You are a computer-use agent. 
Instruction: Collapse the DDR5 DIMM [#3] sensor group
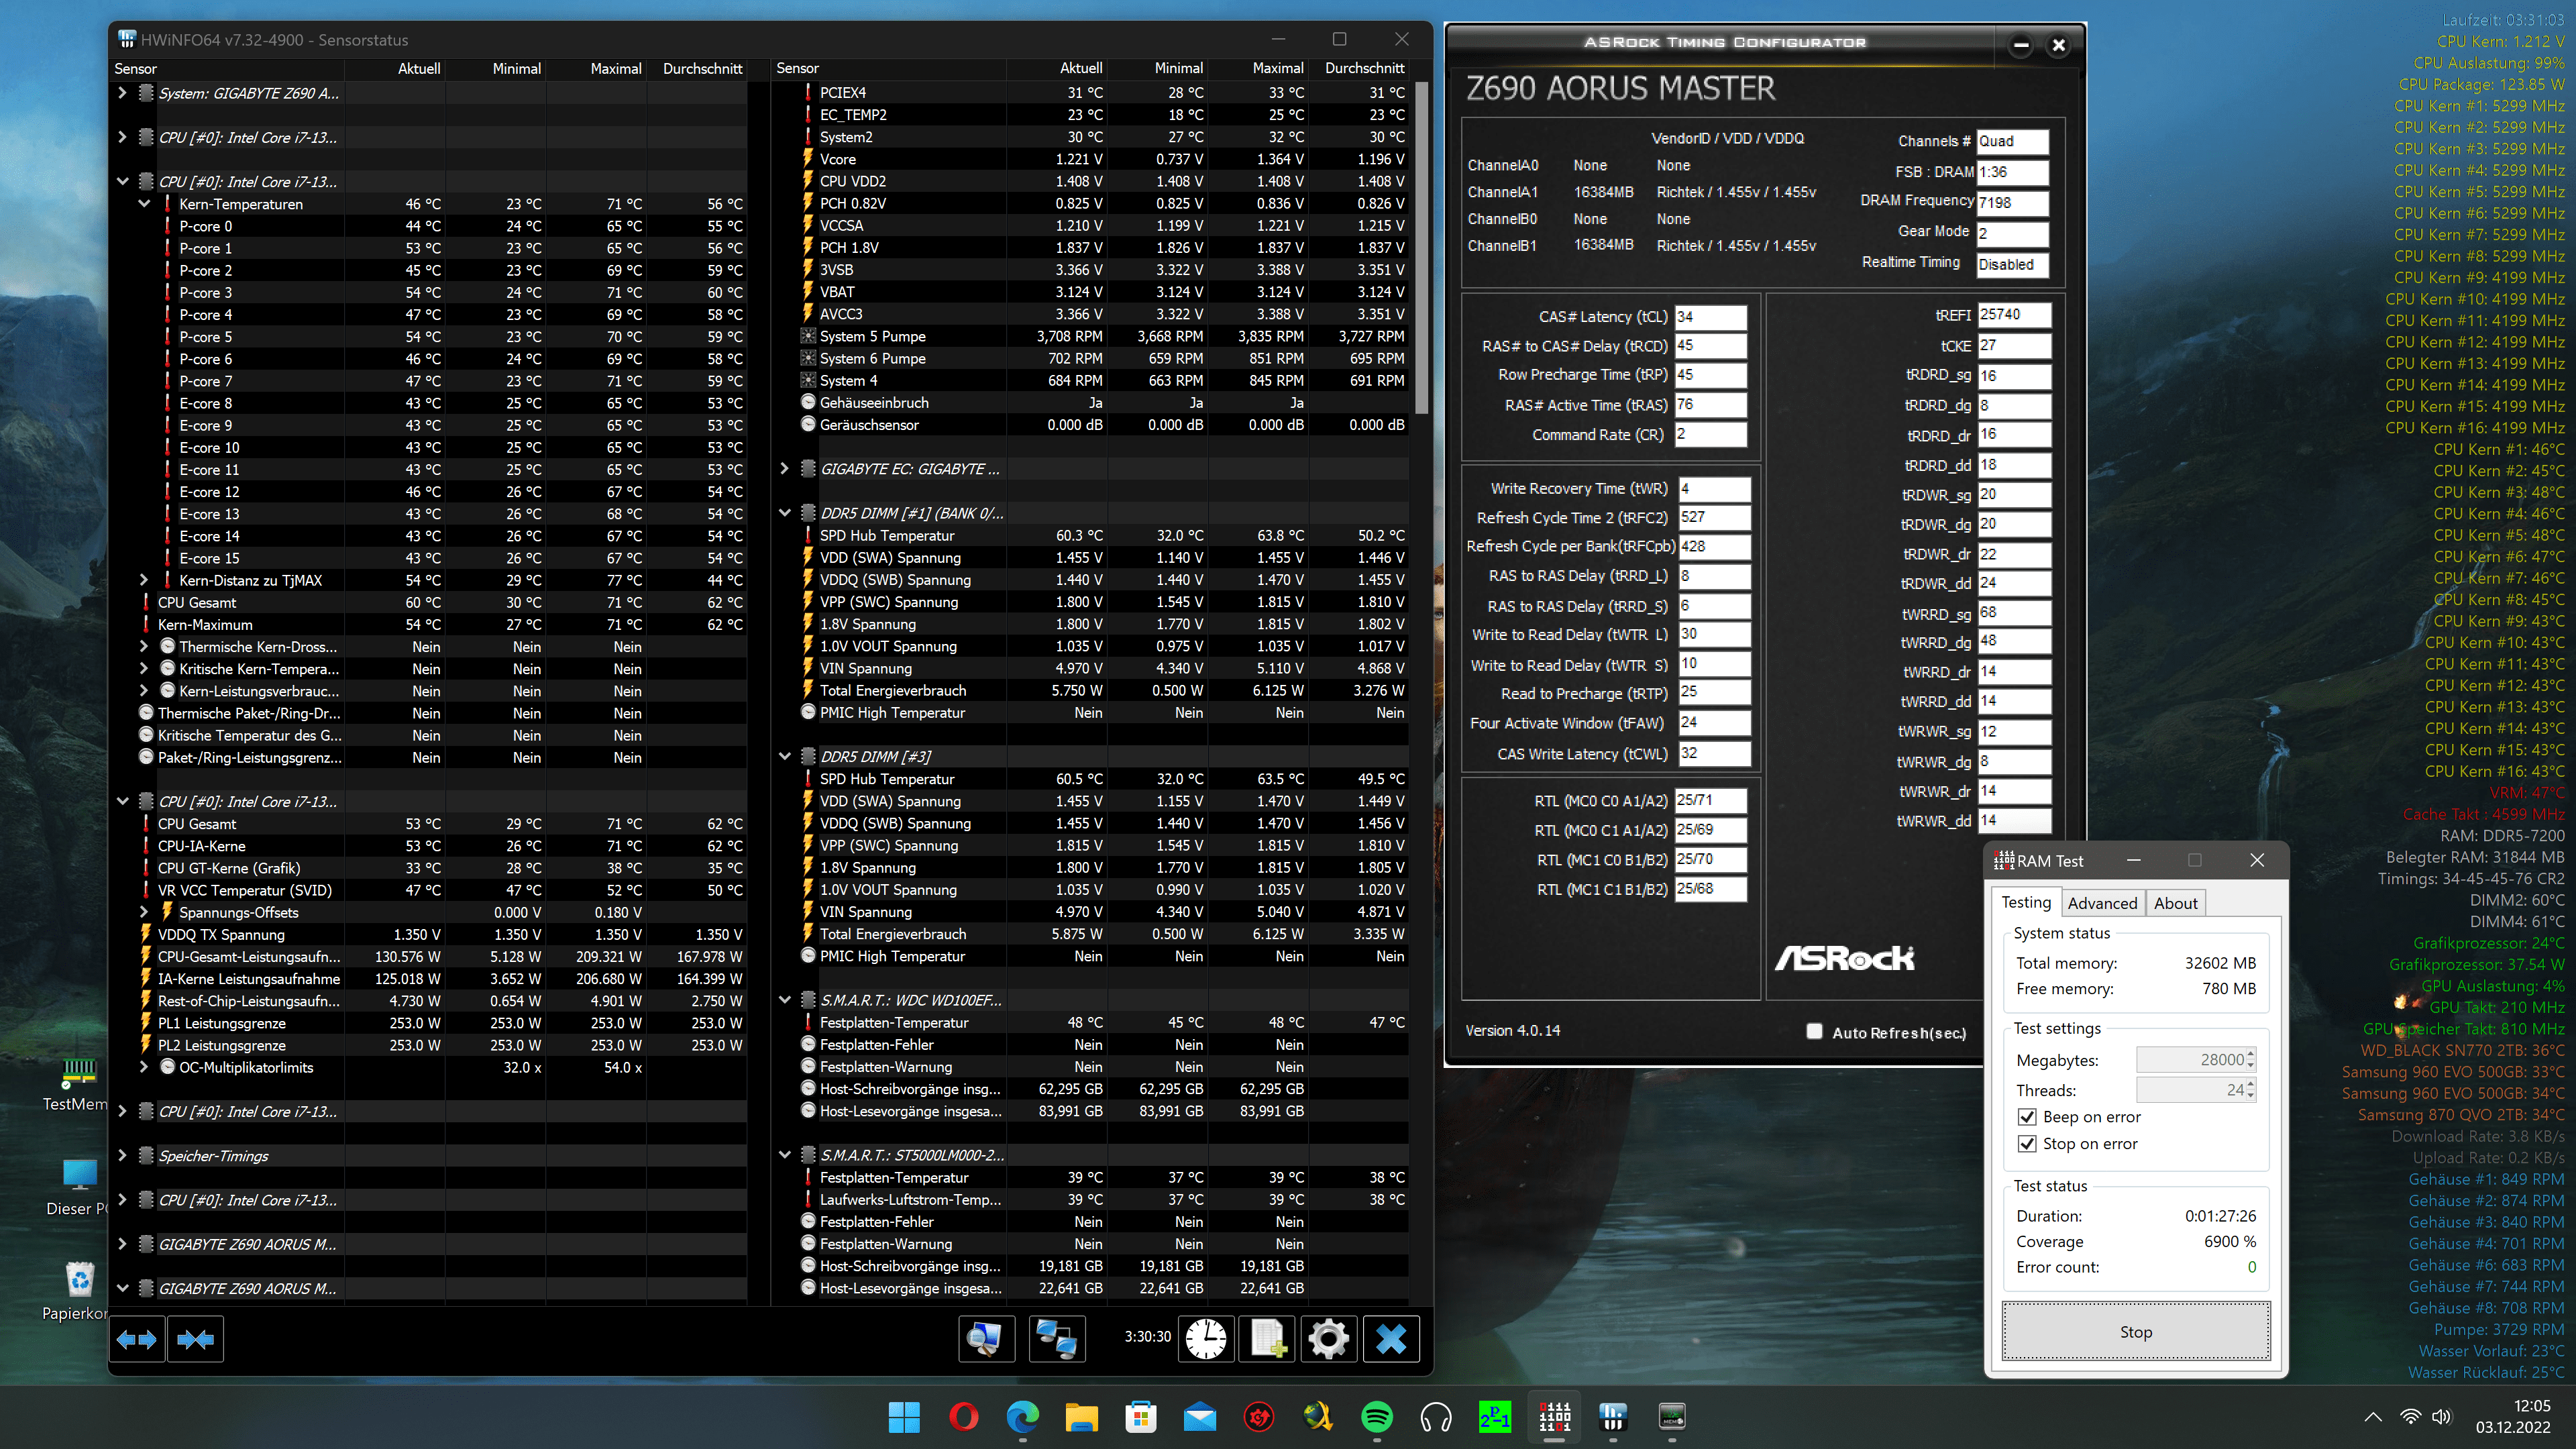coord(785,757)
